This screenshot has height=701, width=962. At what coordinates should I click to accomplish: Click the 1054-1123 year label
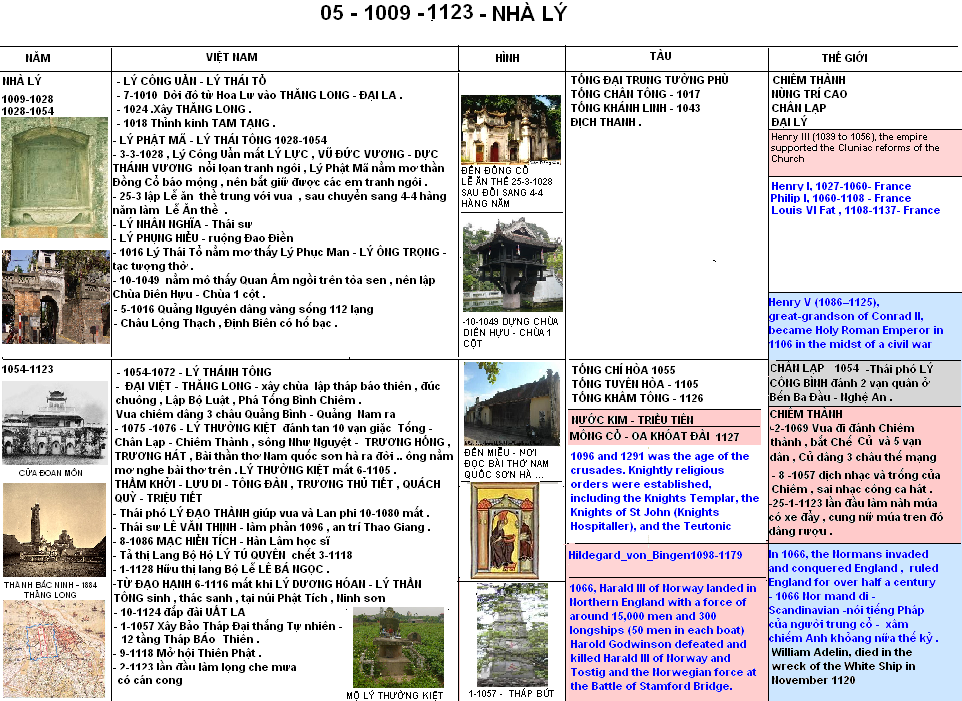[x=28, y=369]
